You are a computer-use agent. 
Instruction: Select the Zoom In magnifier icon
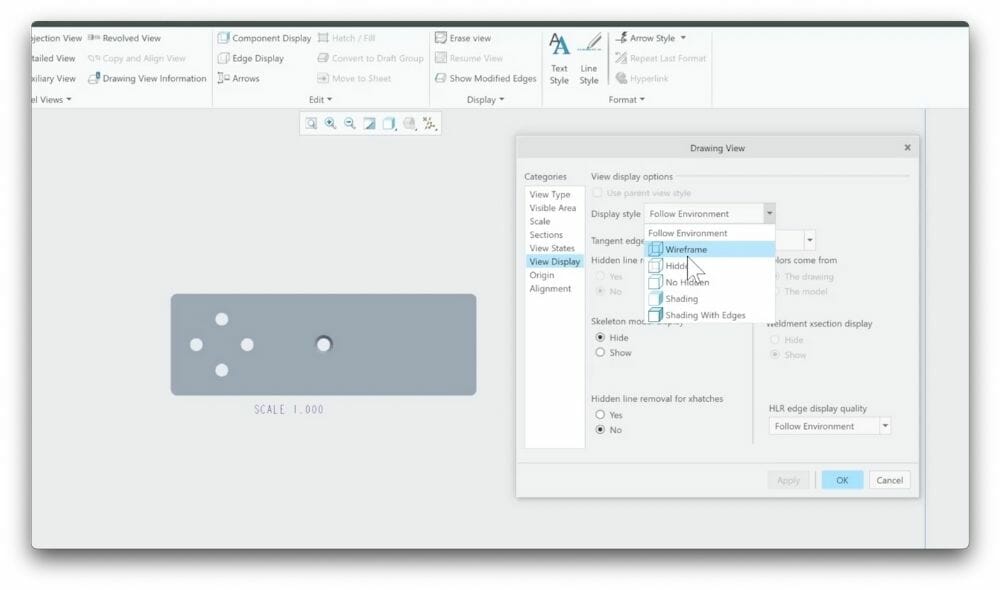click(x=330, y=123)
